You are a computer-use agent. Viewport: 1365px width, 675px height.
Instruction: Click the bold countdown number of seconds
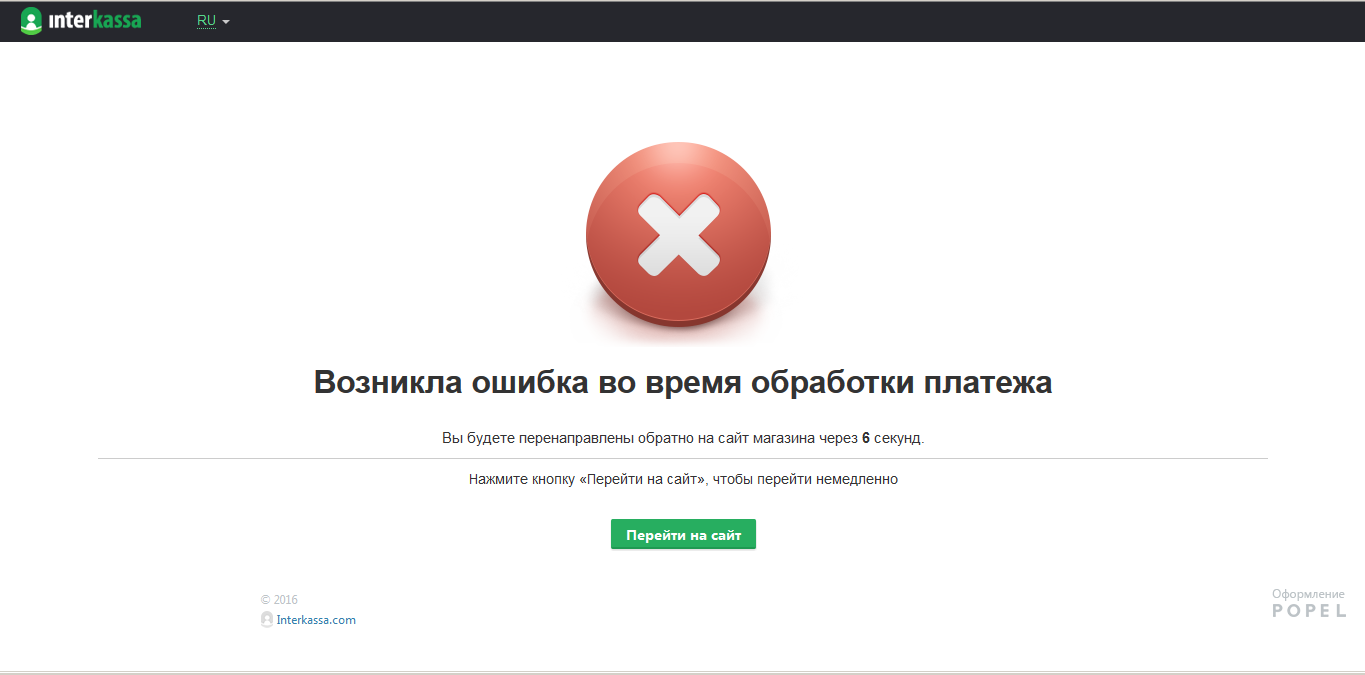[866, 438]
